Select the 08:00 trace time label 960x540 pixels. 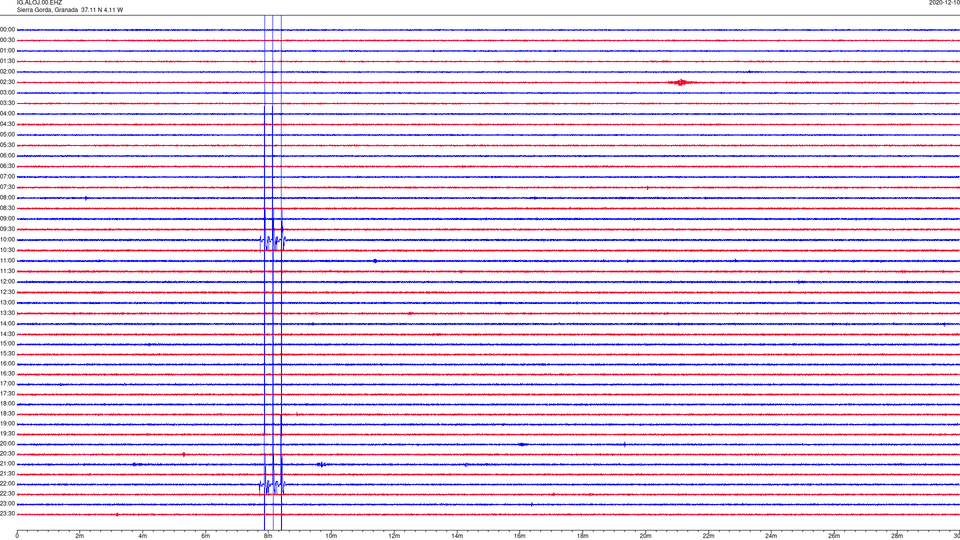(x=7, y=198)
